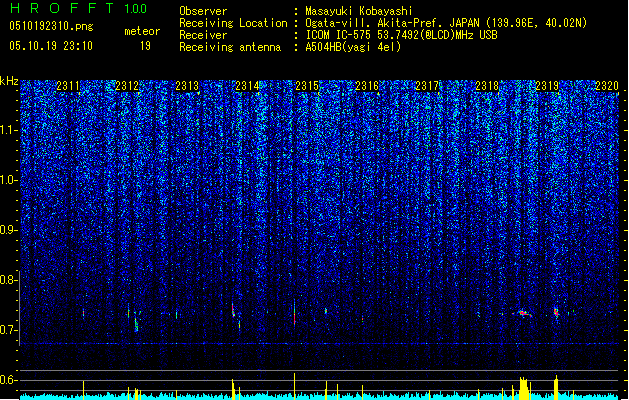629x400 pixels.
Task: Click the date stamp 05.10.19 23:10
Action: coord(51,46)
